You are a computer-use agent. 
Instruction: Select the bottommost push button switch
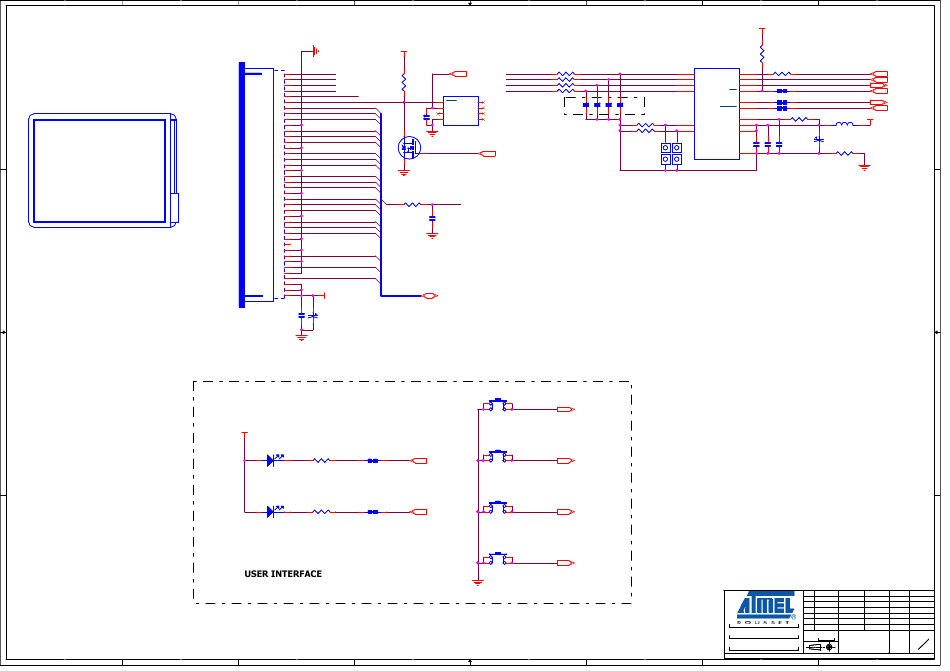pyautogui.click(x=498, y=558)
